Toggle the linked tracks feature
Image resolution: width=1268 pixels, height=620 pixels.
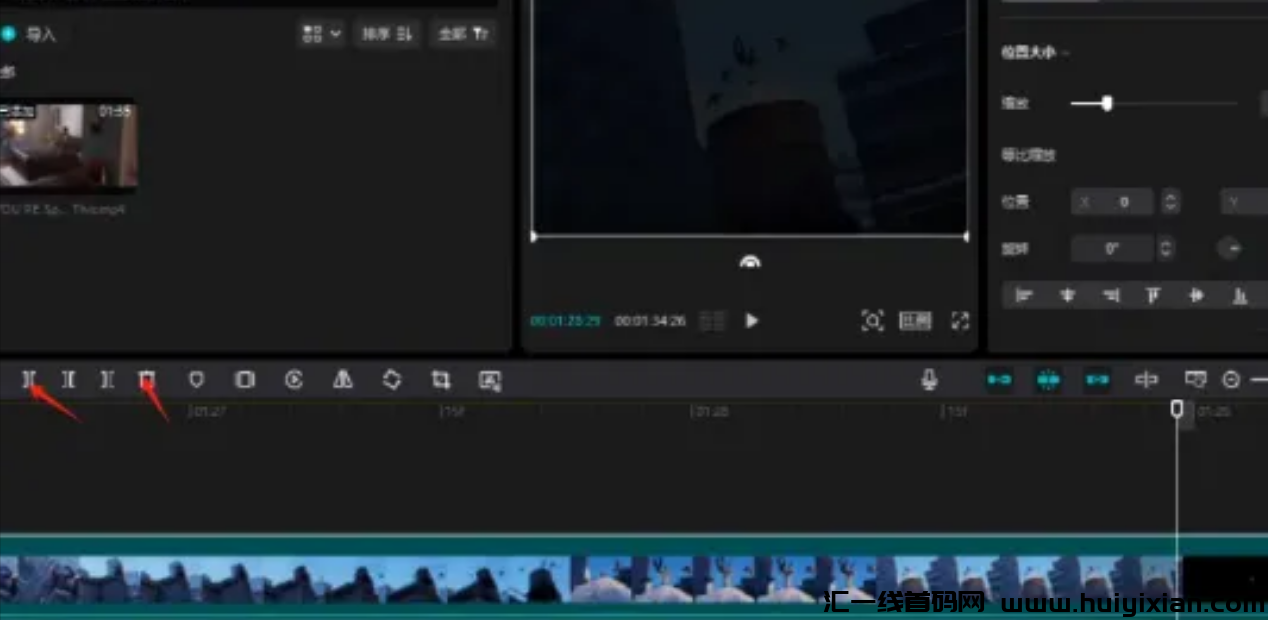(999, 380)
